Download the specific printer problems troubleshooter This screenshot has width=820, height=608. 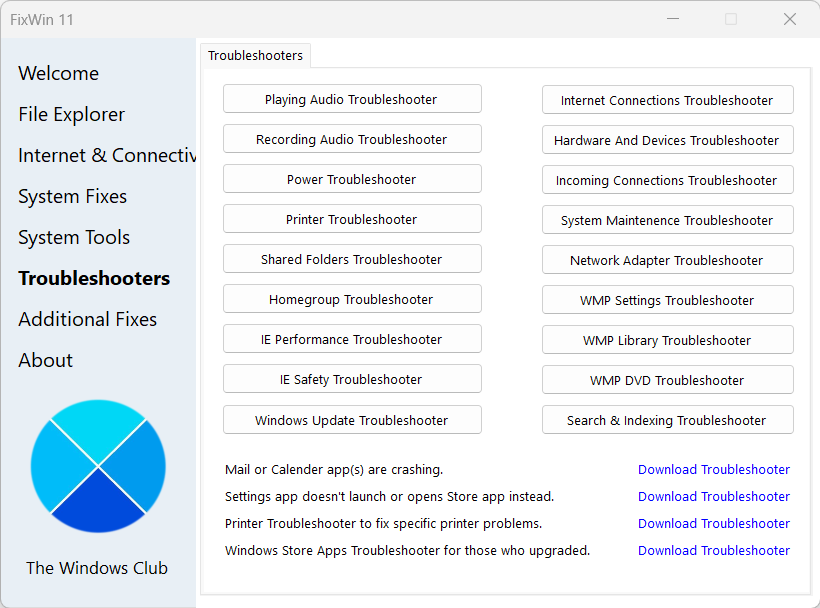coord(714,523)
